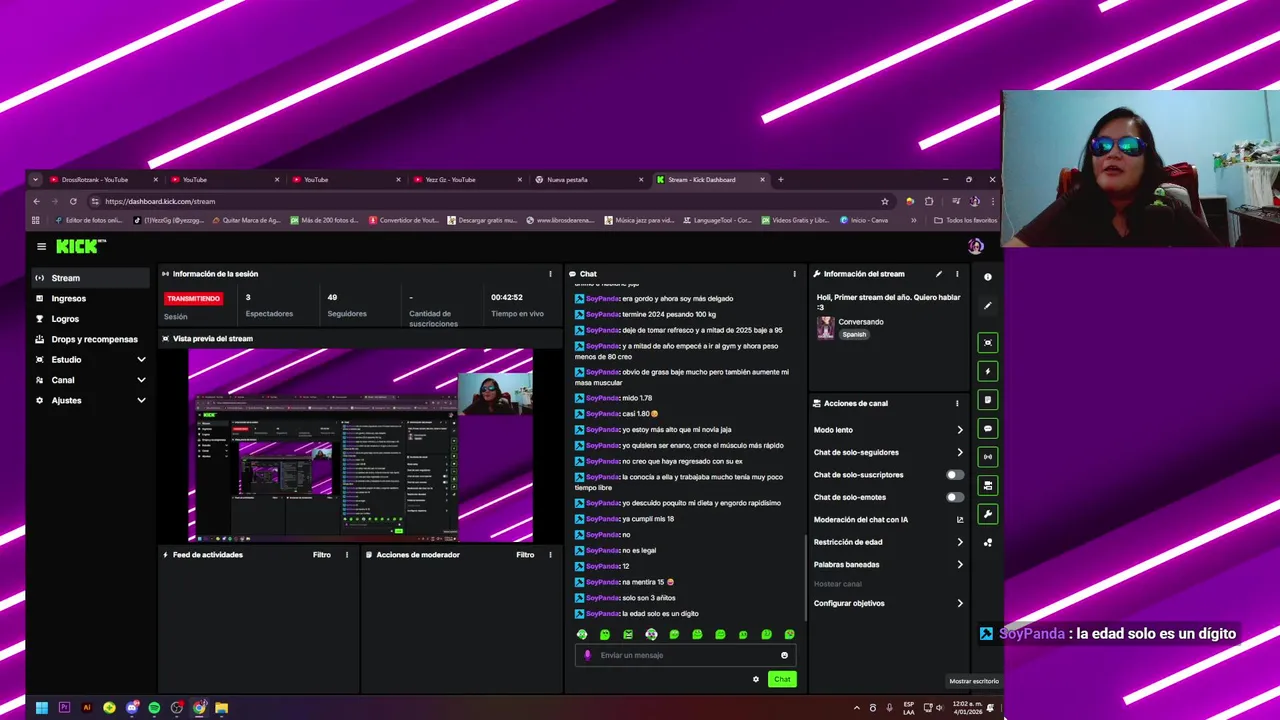The width and height of the screenshot is (1280, 720).
Task: Open Ingresos in the Kick sidebar
Action: pos(91,298)
